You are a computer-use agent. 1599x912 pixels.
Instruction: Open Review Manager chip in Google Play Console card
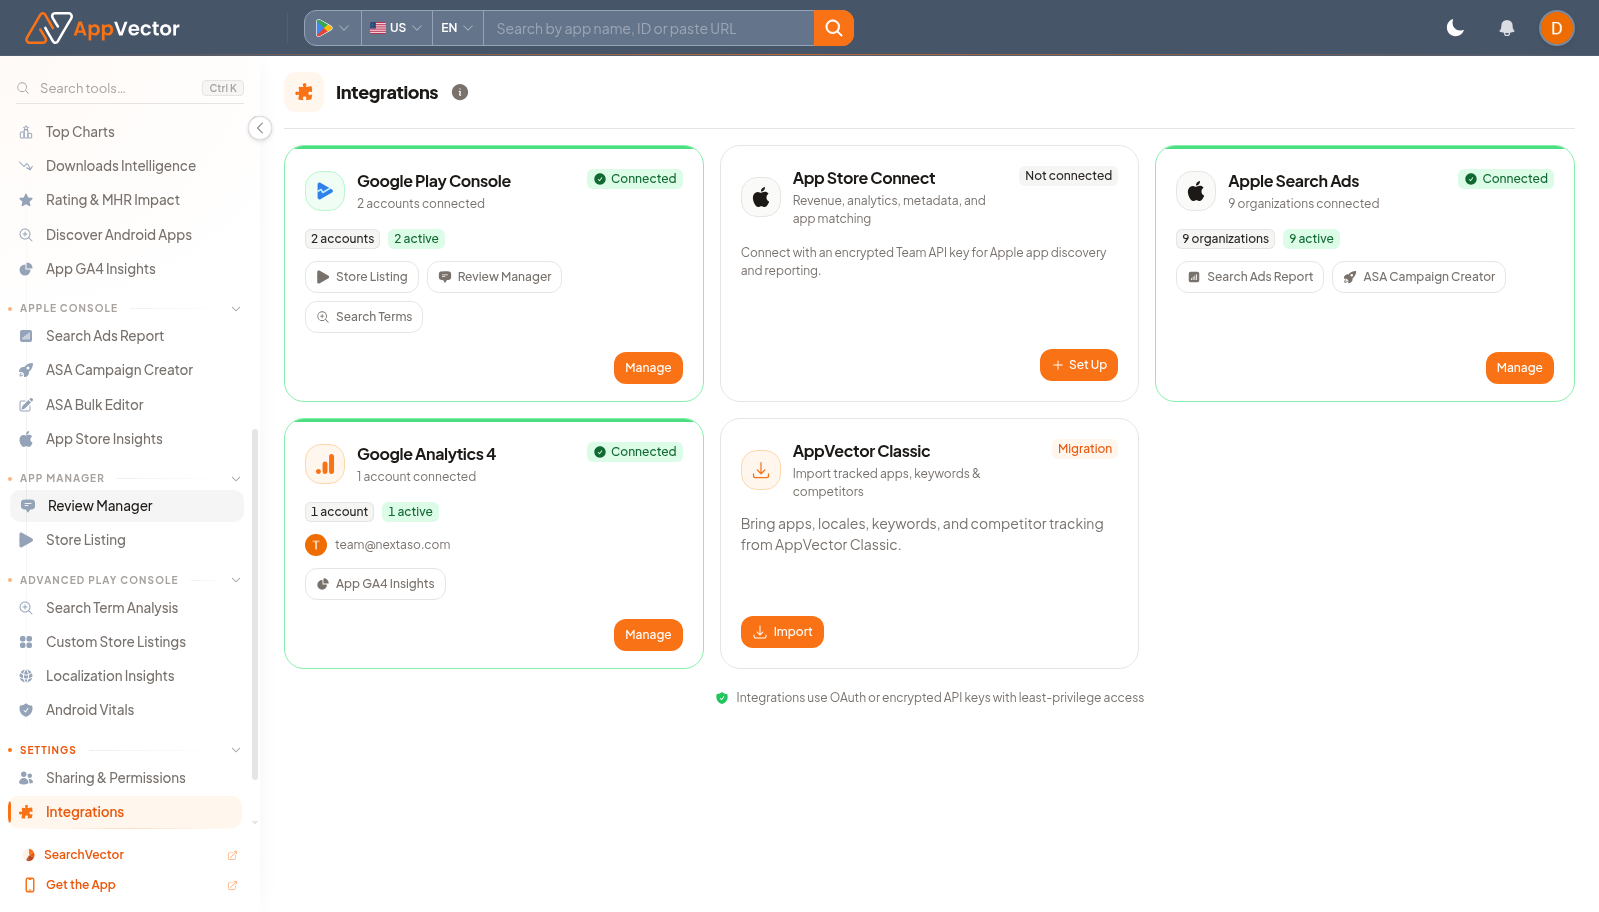[x=494, y=277]
